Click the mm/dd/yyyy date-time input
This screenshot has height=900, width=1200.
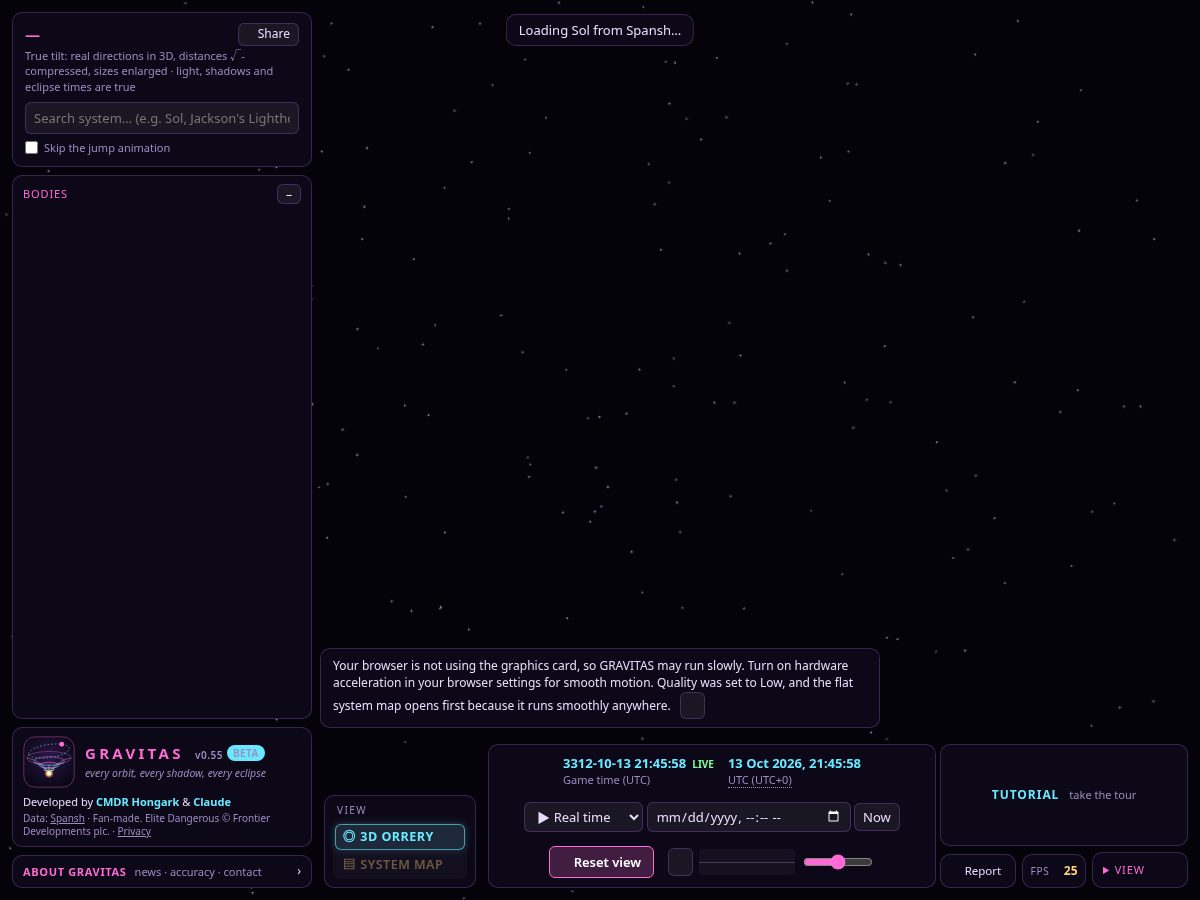pos(749,817)
